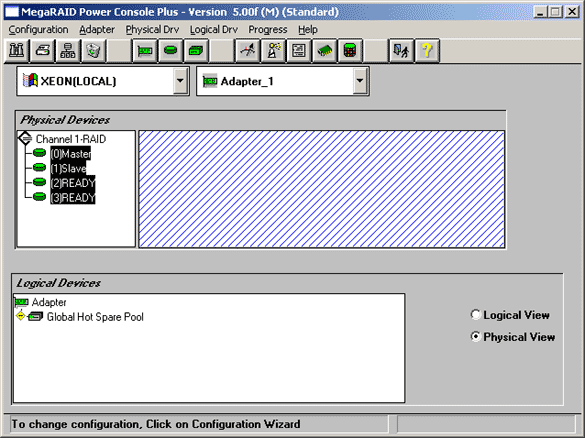Open the Adapter_1 dropdown arrow
Viewport: 585px width, 438px height.
[360, 81]
